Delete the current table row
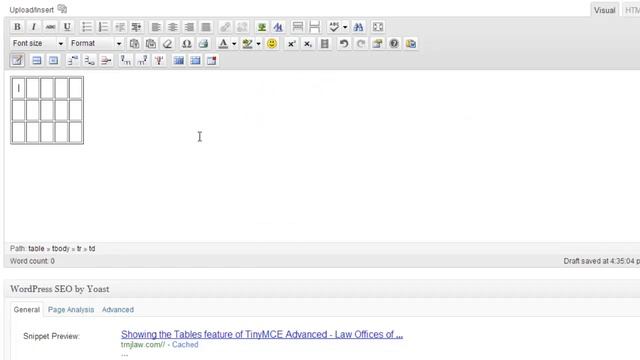Viewport: 640px width, 360px height. point(106,60)
